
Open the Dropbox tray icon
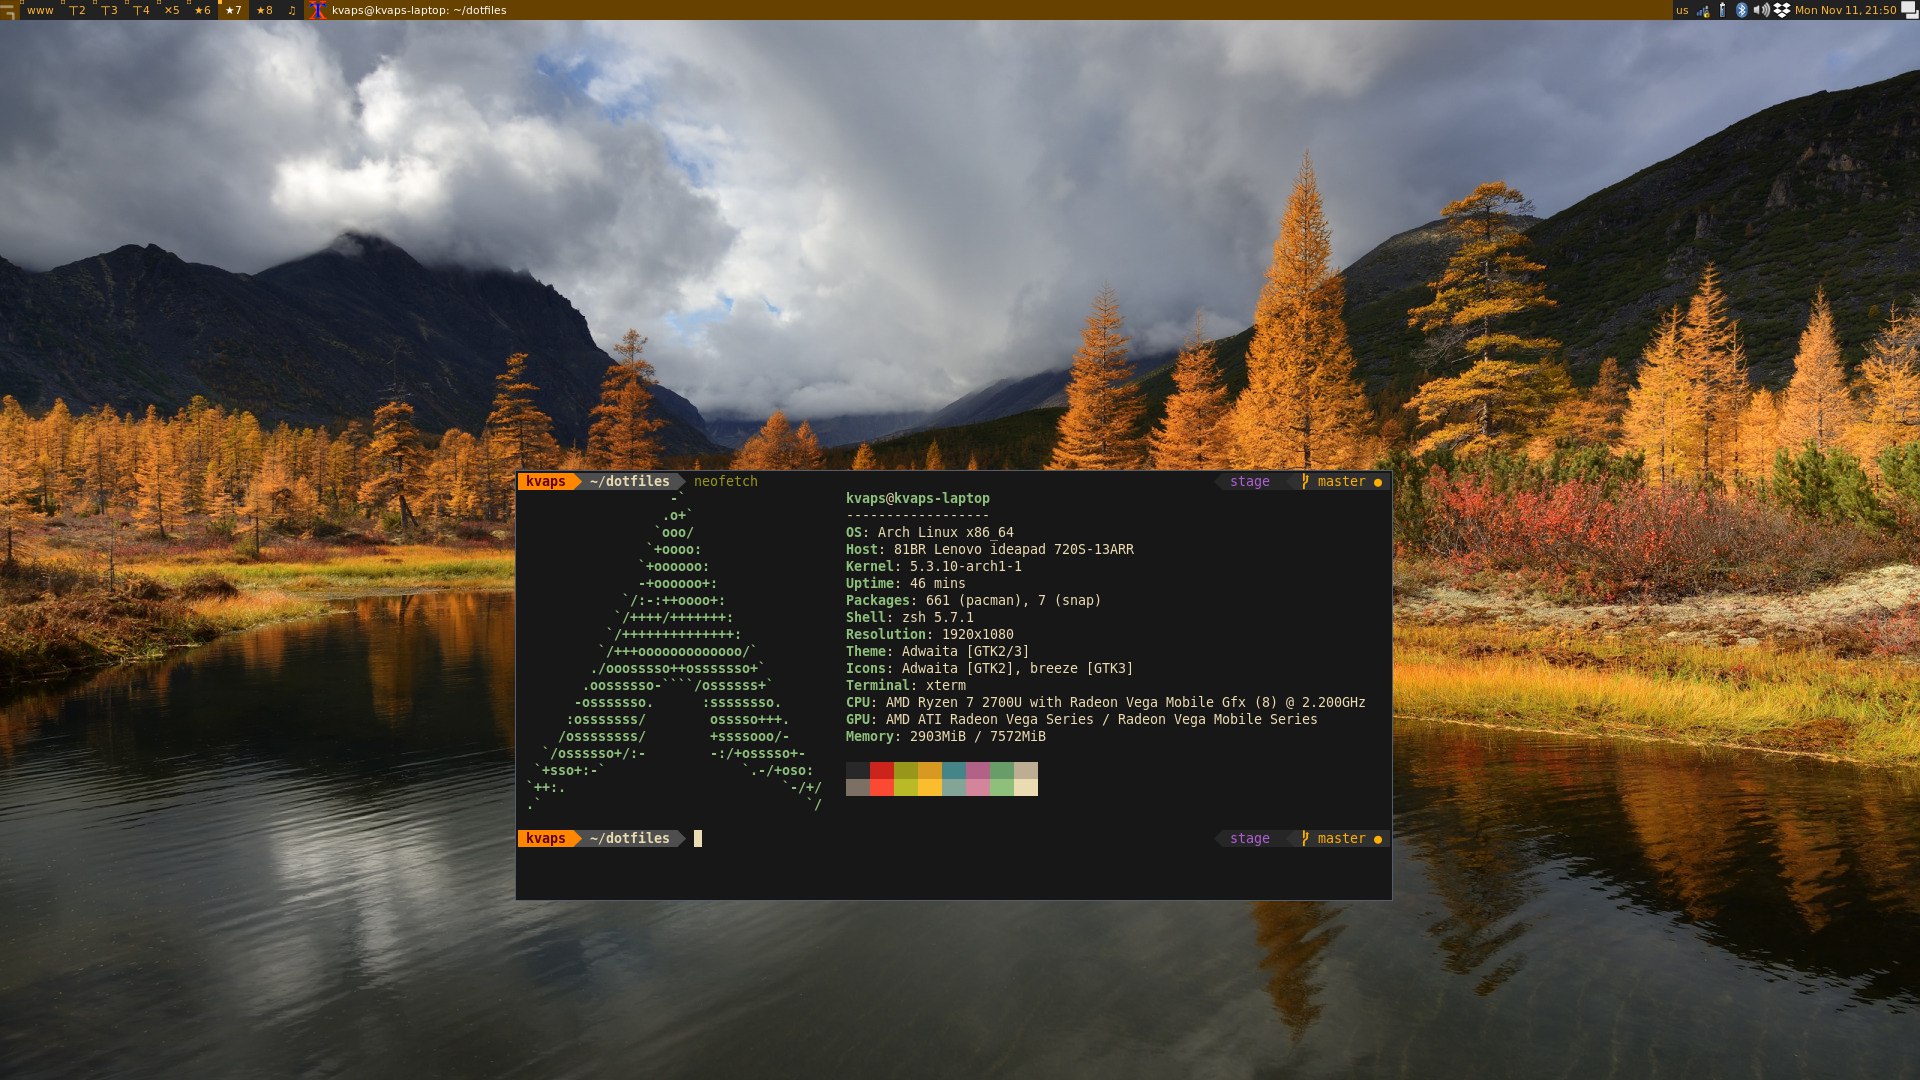coord(1782,10)
